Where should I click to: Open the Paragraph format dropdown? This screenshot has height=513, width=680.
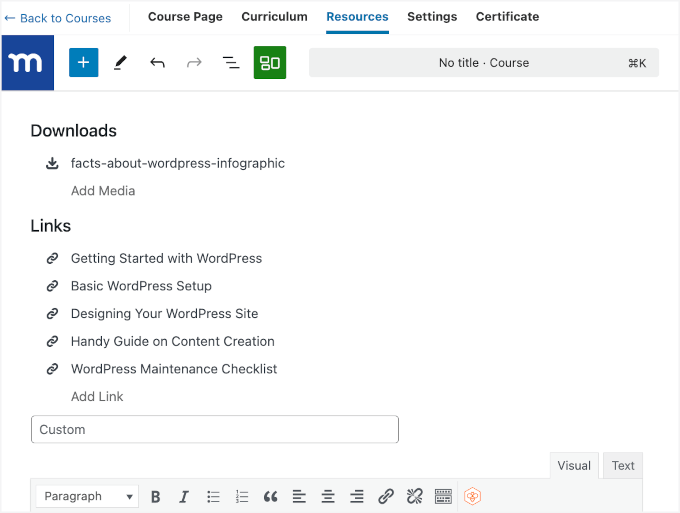[x=87, y=497]
